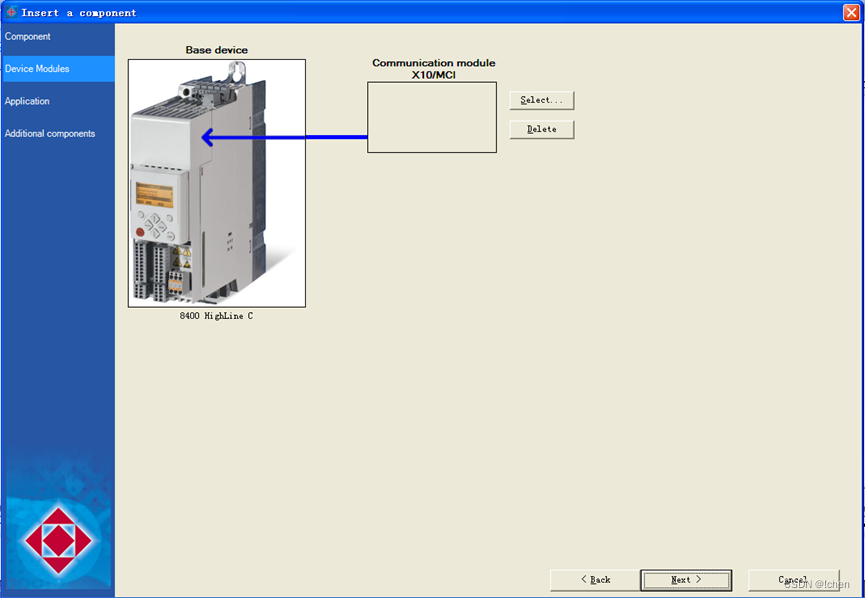Close the Insert a component window

point(851,12)
